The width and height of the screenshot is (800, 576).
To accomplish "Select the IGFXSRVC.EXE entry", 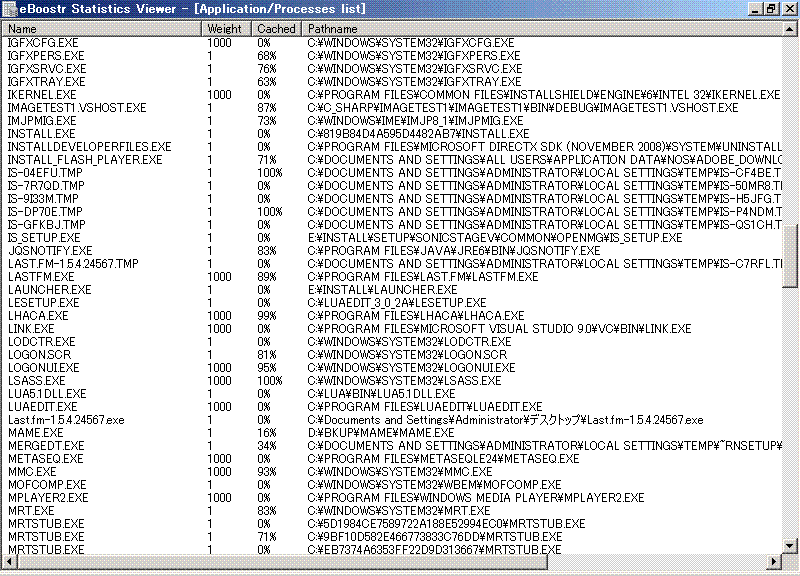I will point(392,69).
